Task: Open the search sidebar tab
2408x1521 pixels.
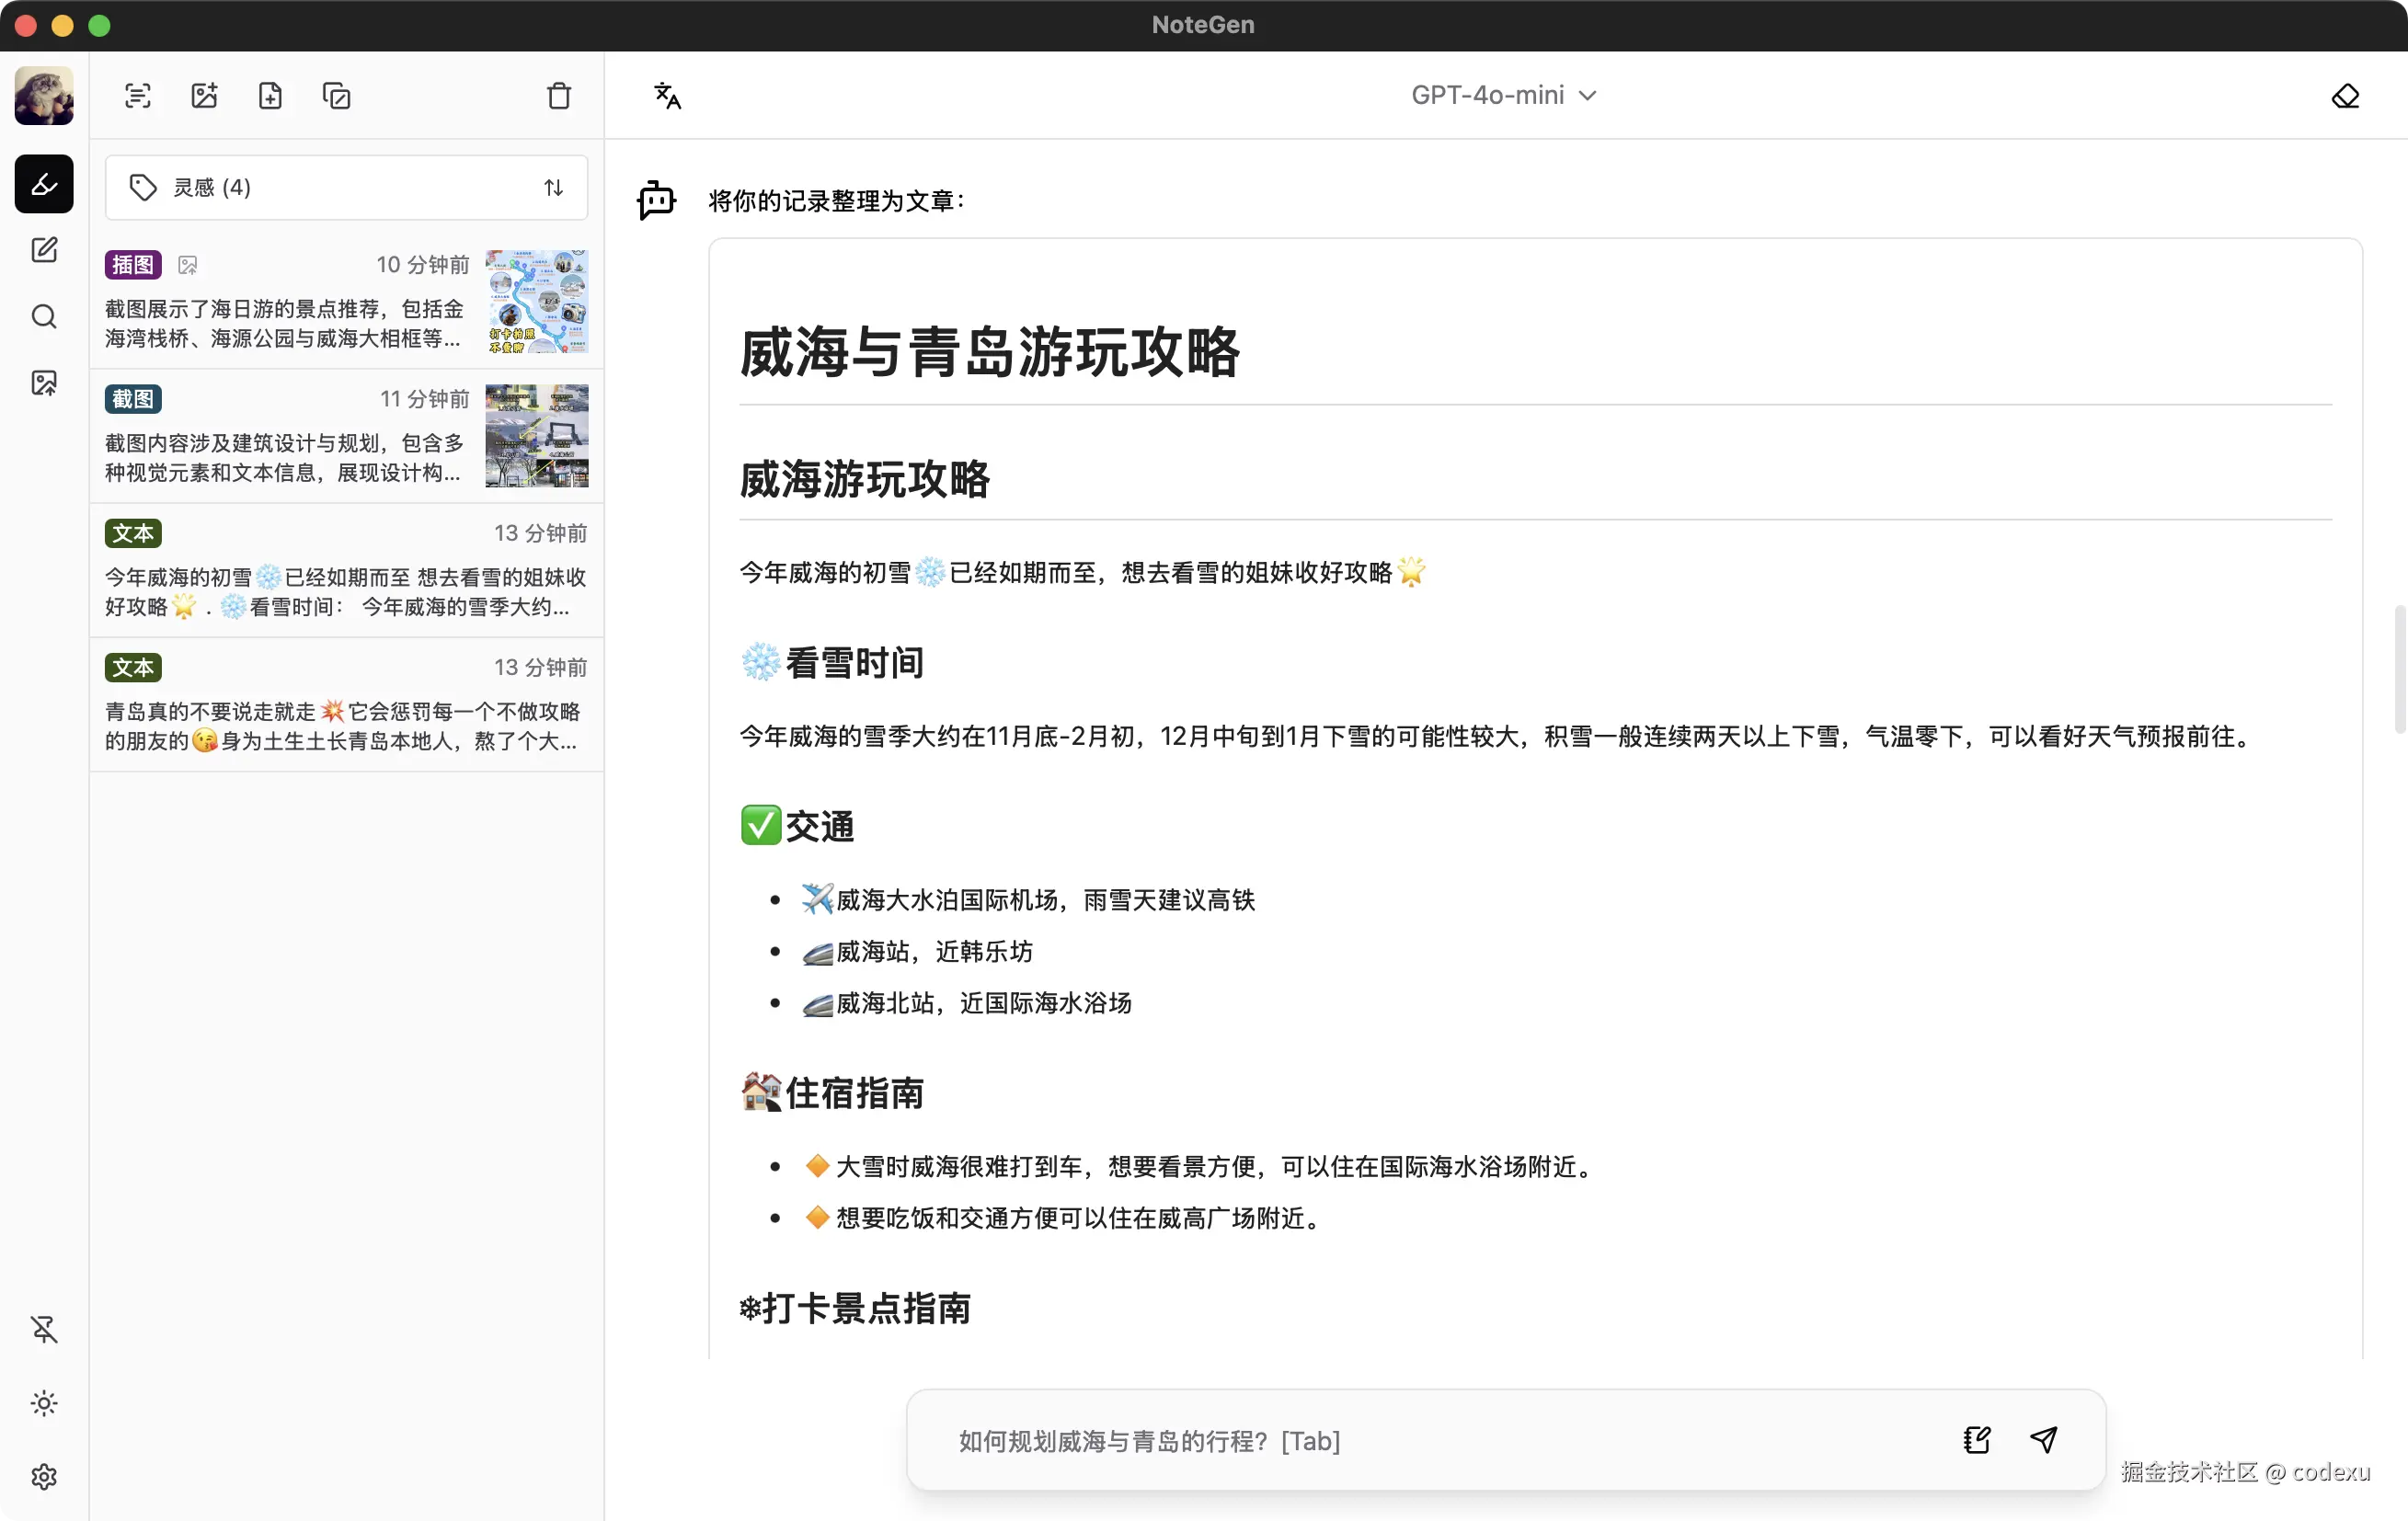Action: (x=44, y=317)
